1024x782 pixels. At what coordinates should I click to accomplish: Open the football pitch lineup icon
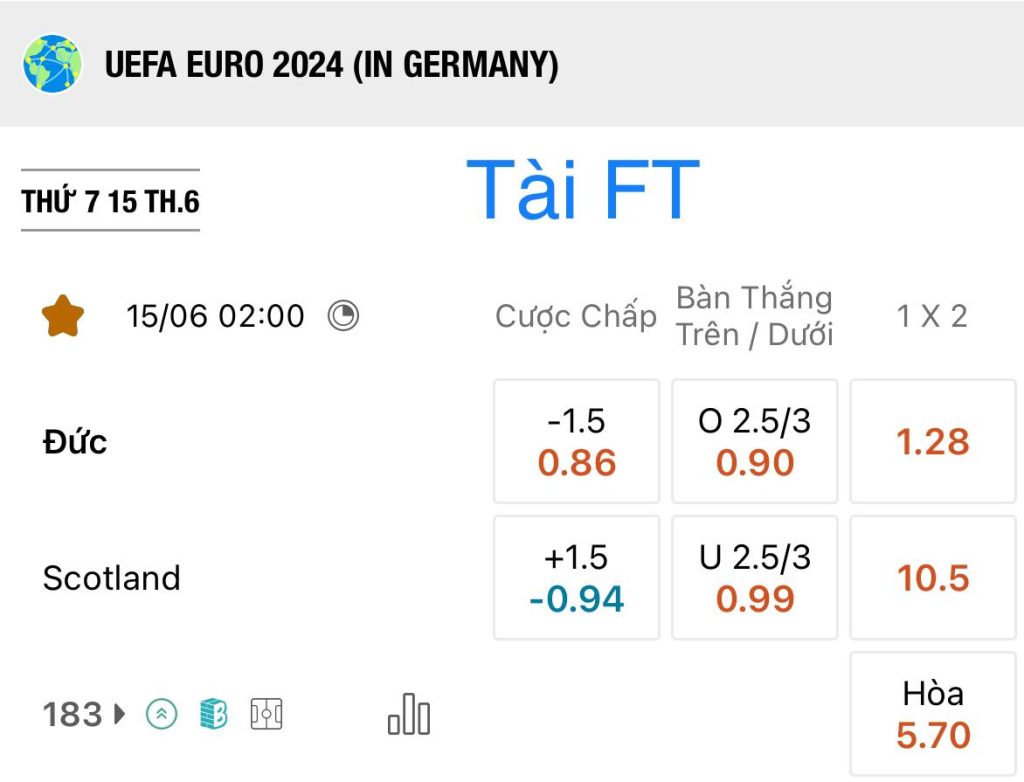(266, 714)
